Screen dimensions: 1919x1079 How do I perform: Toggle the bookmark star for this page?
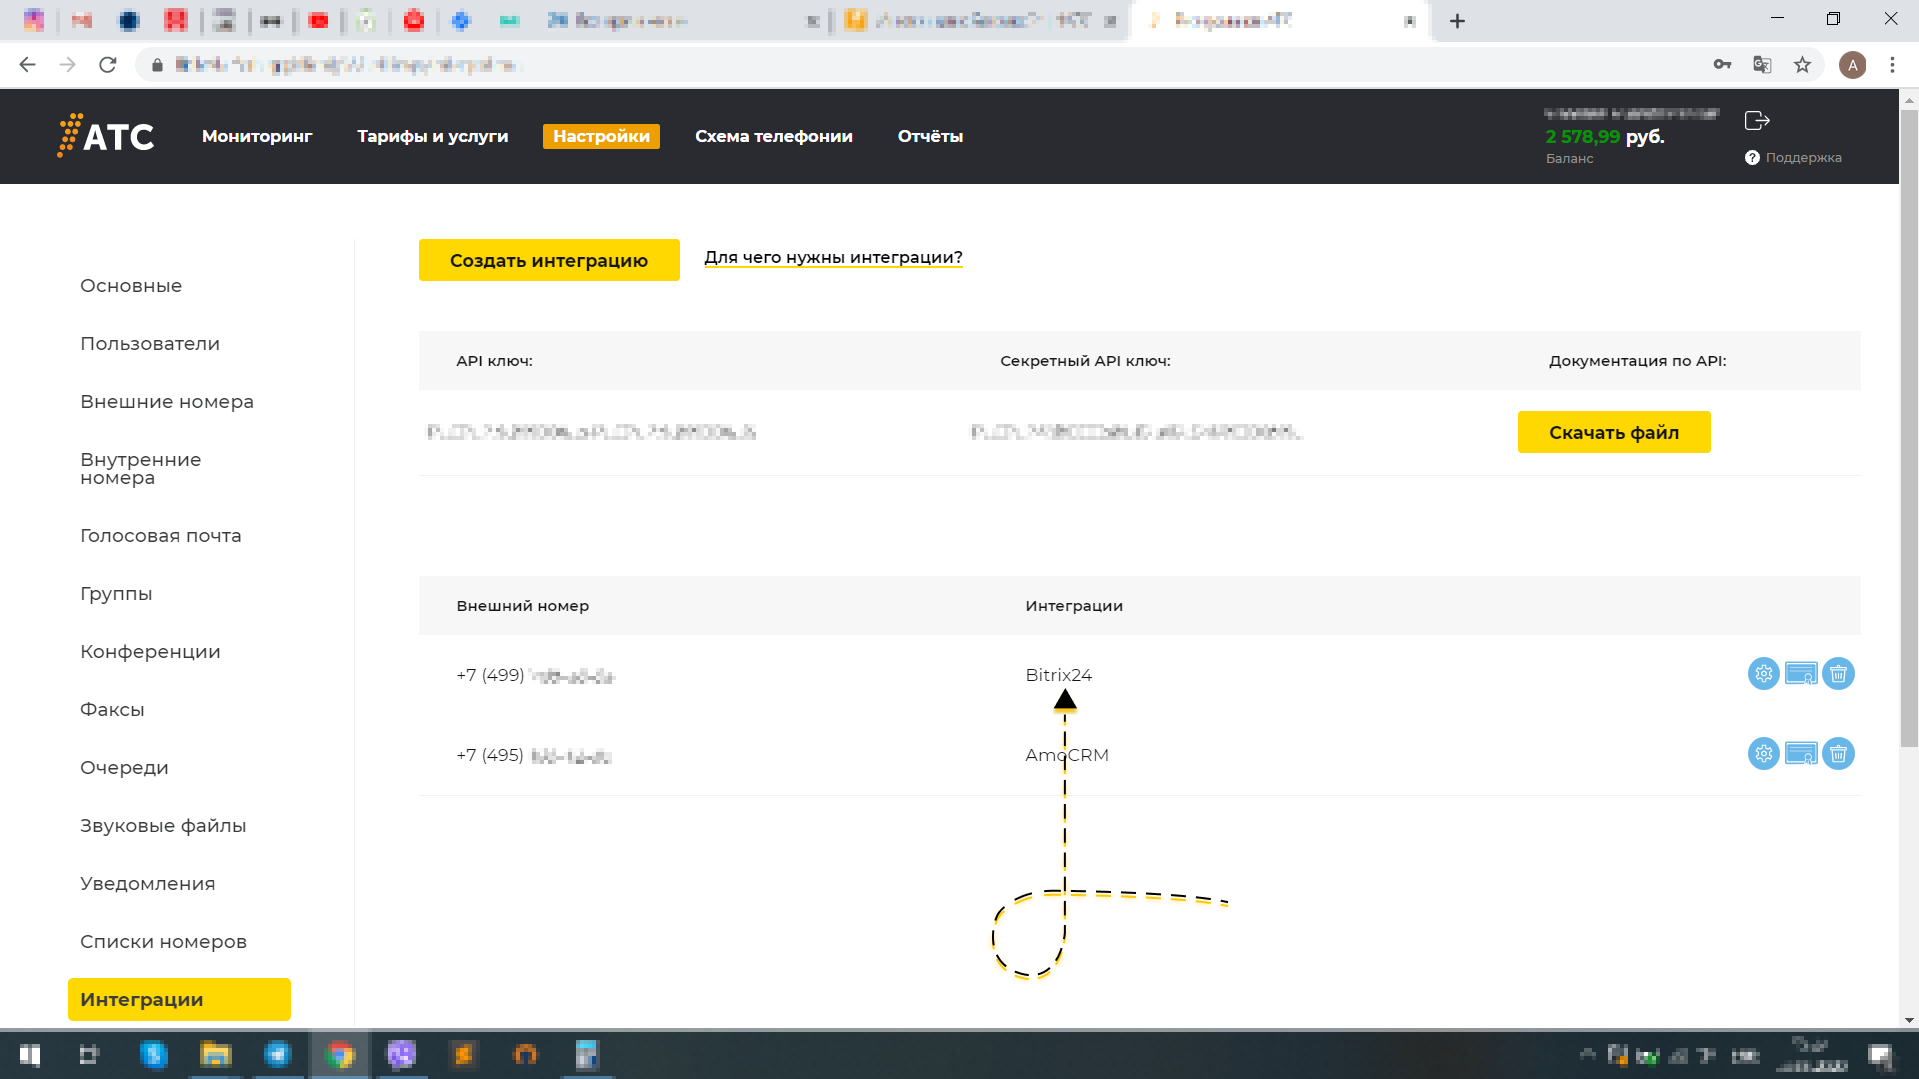[1802, 64]
